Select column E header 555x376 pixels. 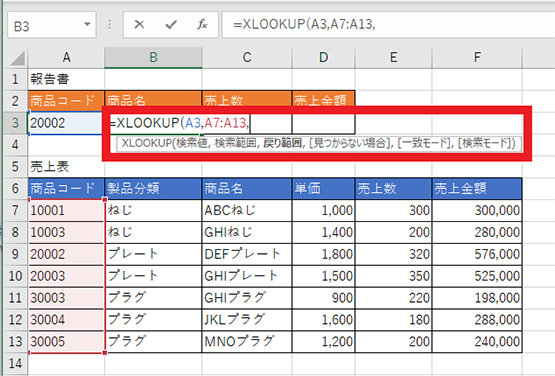tap(393, 57)
